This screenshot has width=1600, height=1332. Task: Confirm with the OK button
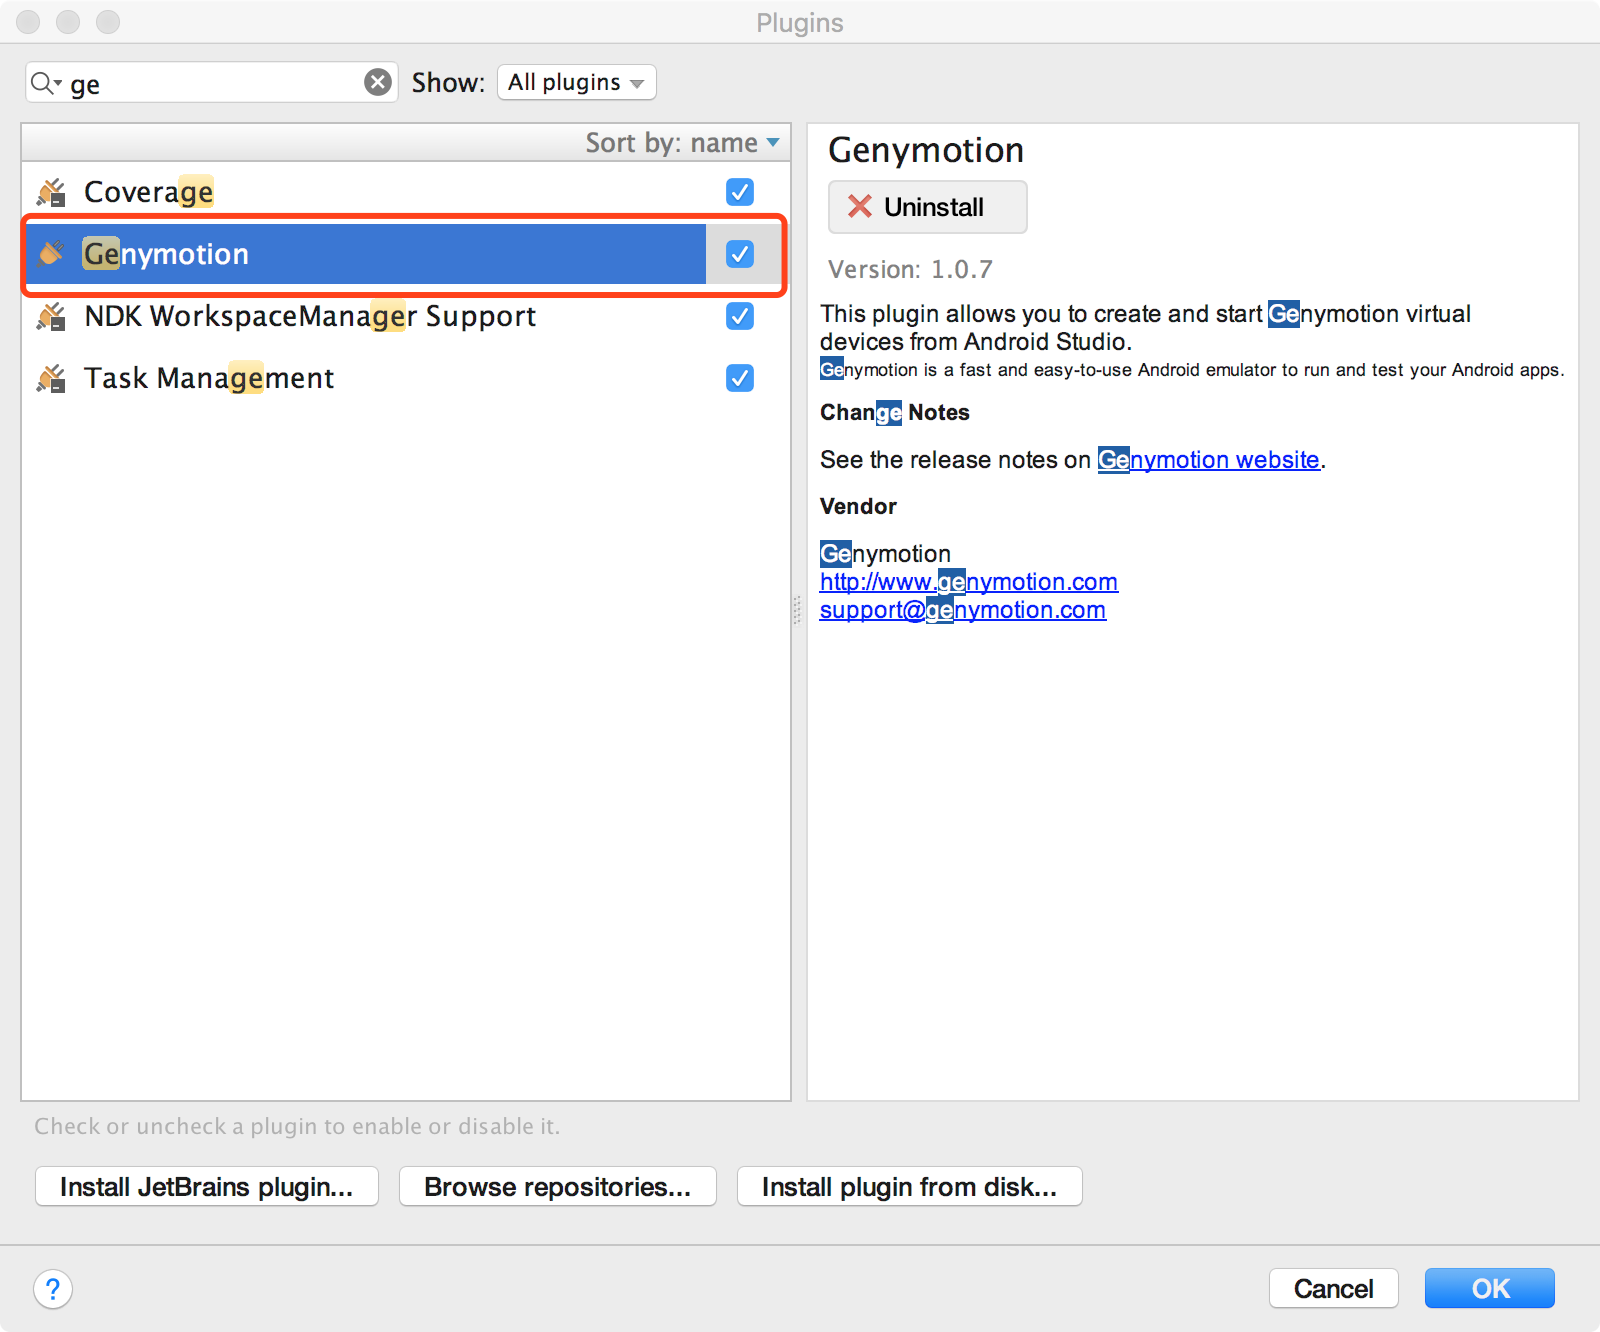coord(1490,1288)
